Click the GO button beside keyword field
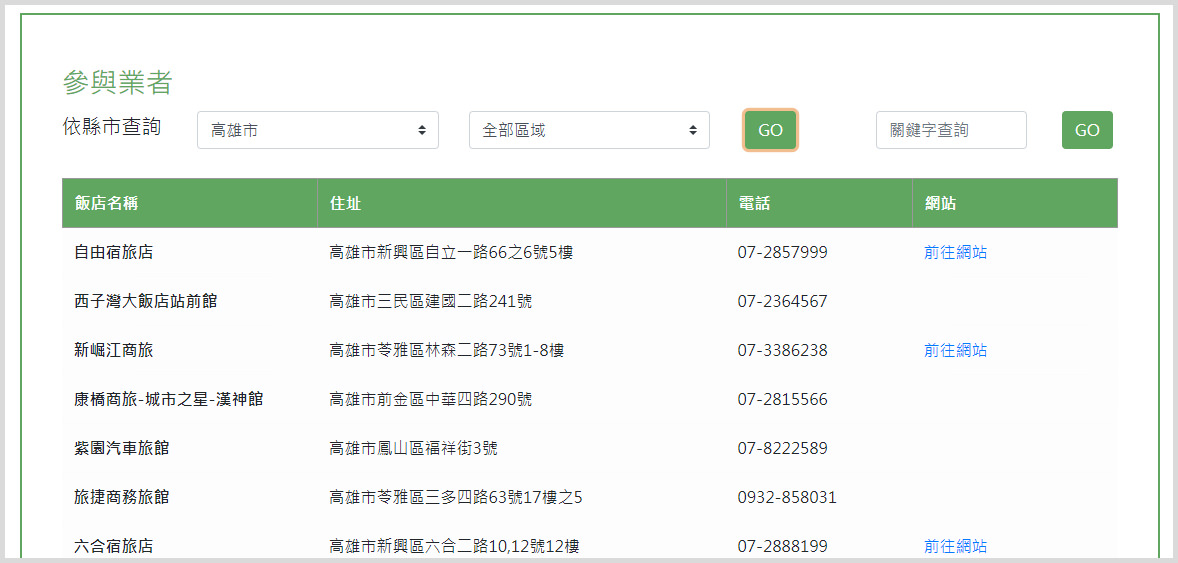Screen dimensions: 1178x563 [x=1087, y=130]
